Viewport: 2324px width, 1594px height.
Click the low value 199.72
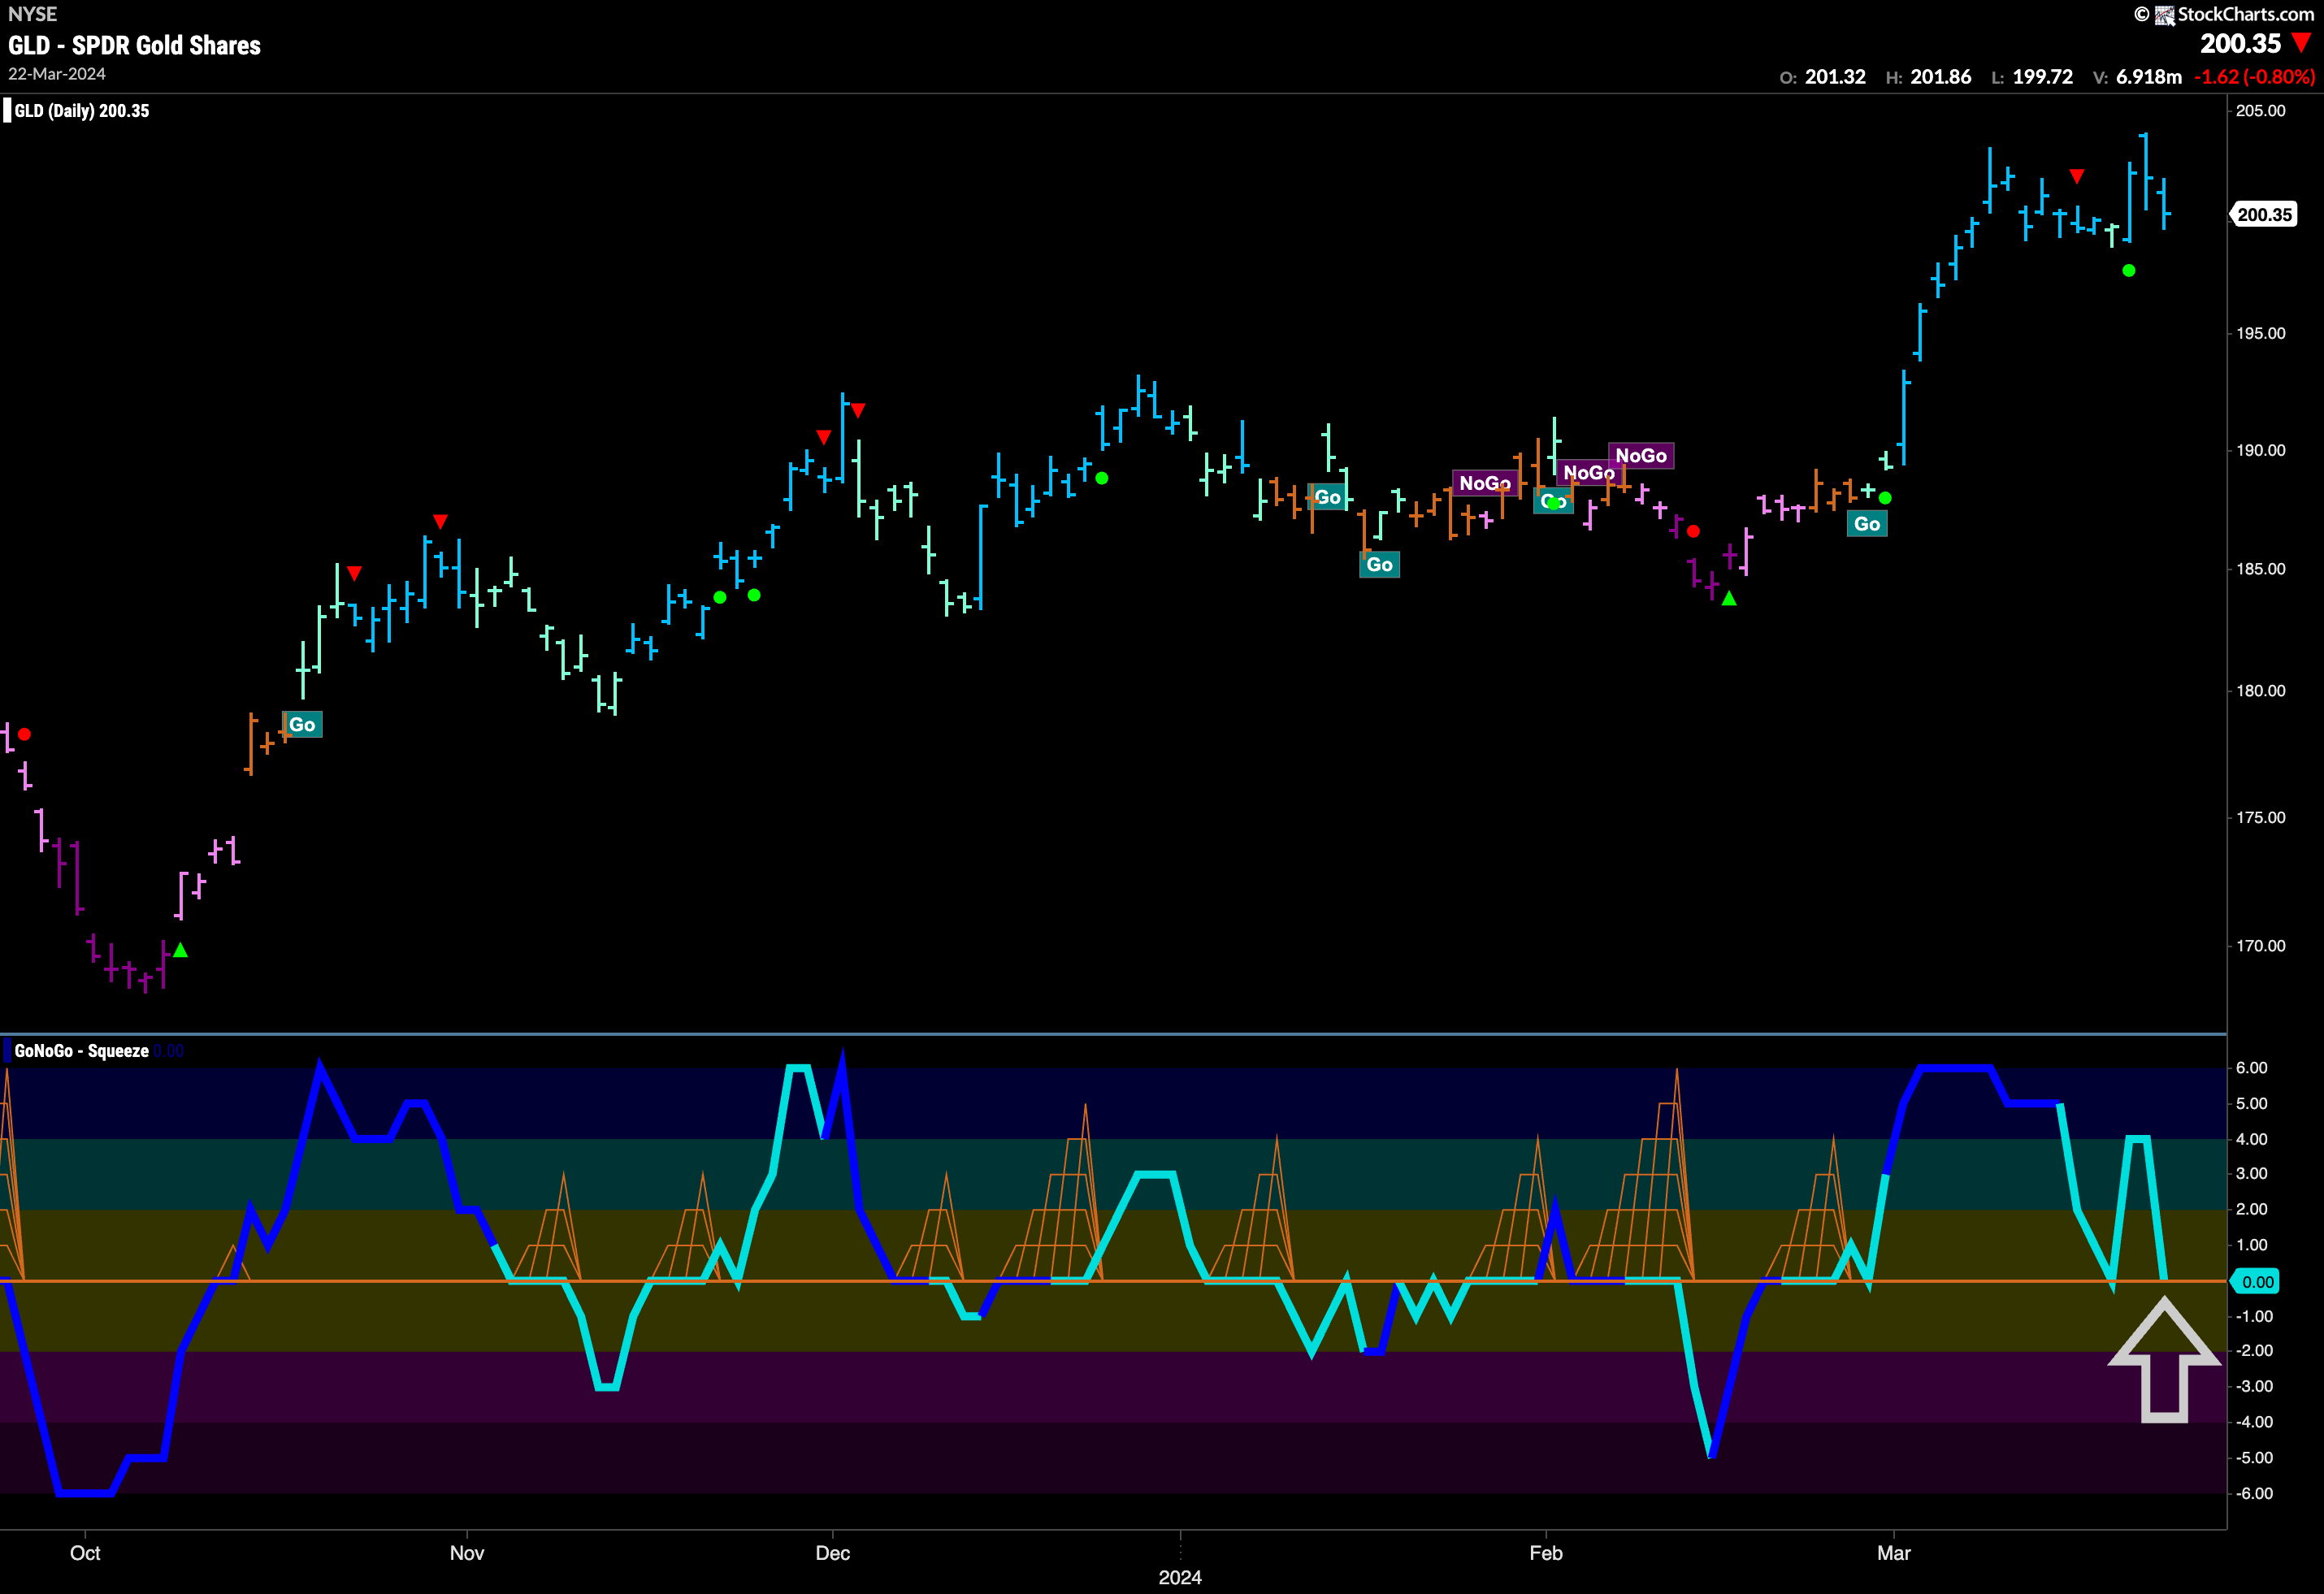[2042, 77]
